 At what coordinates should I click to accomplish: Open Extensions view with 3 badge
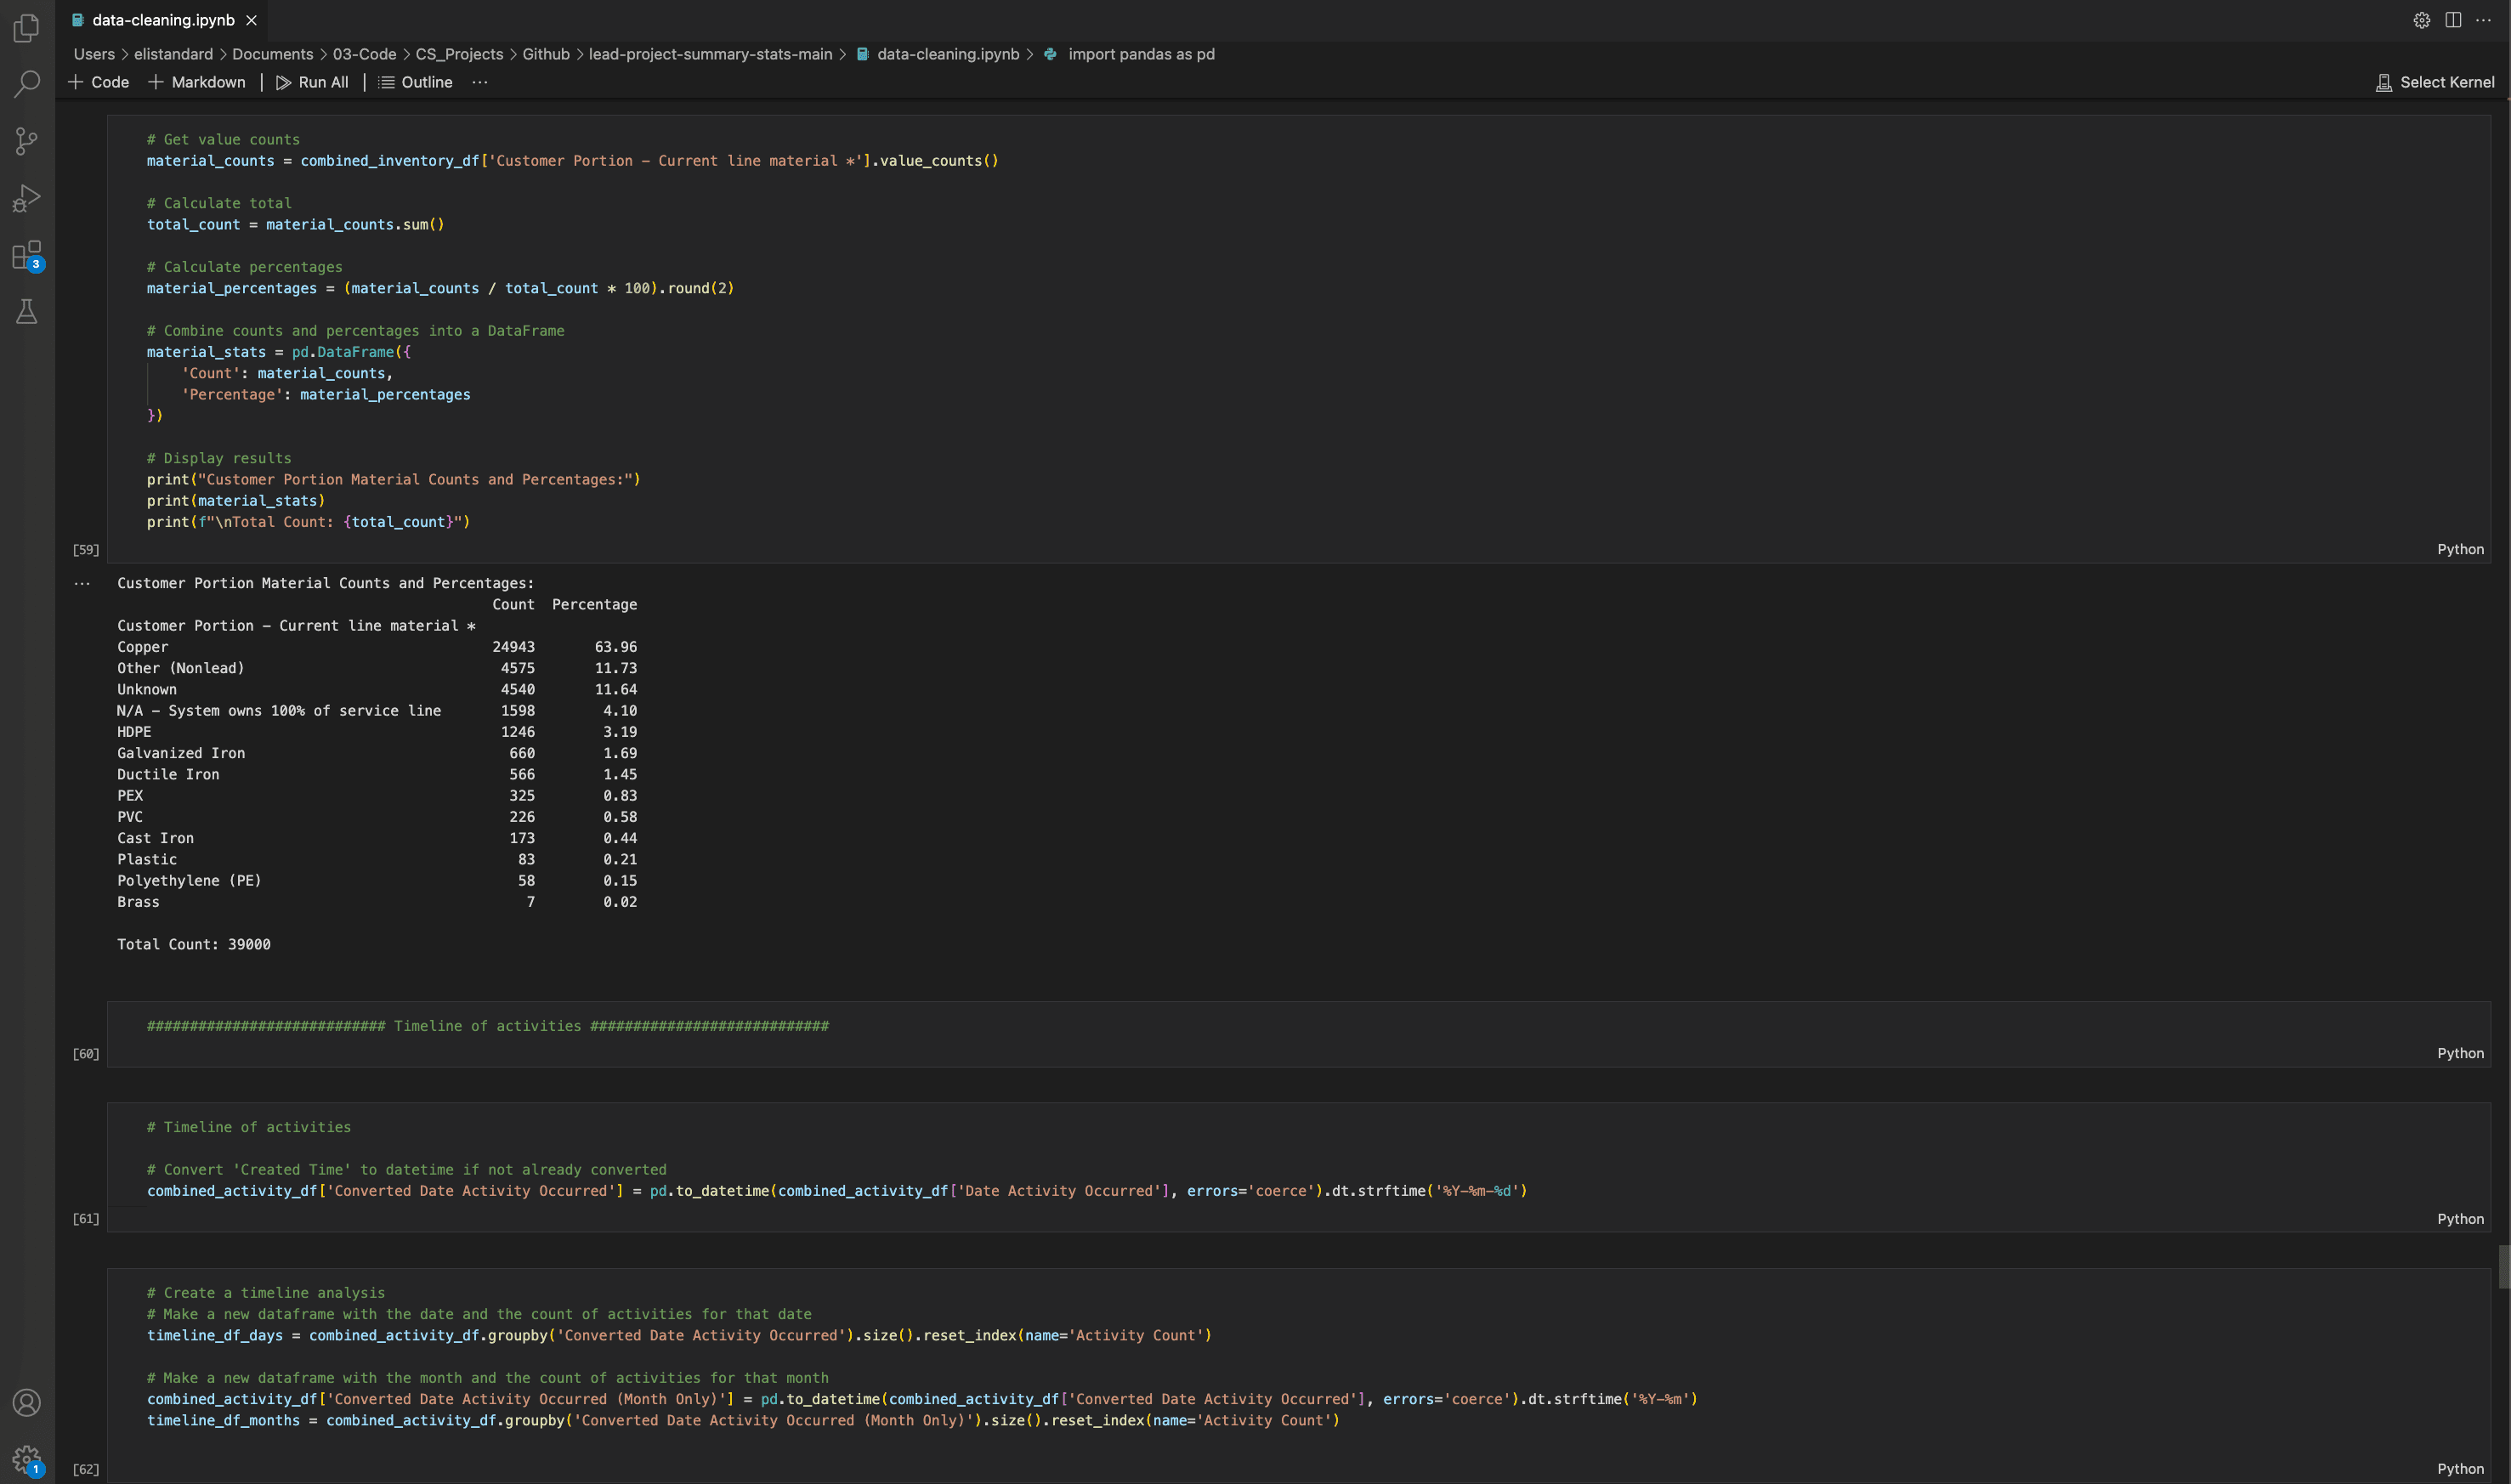27,255
